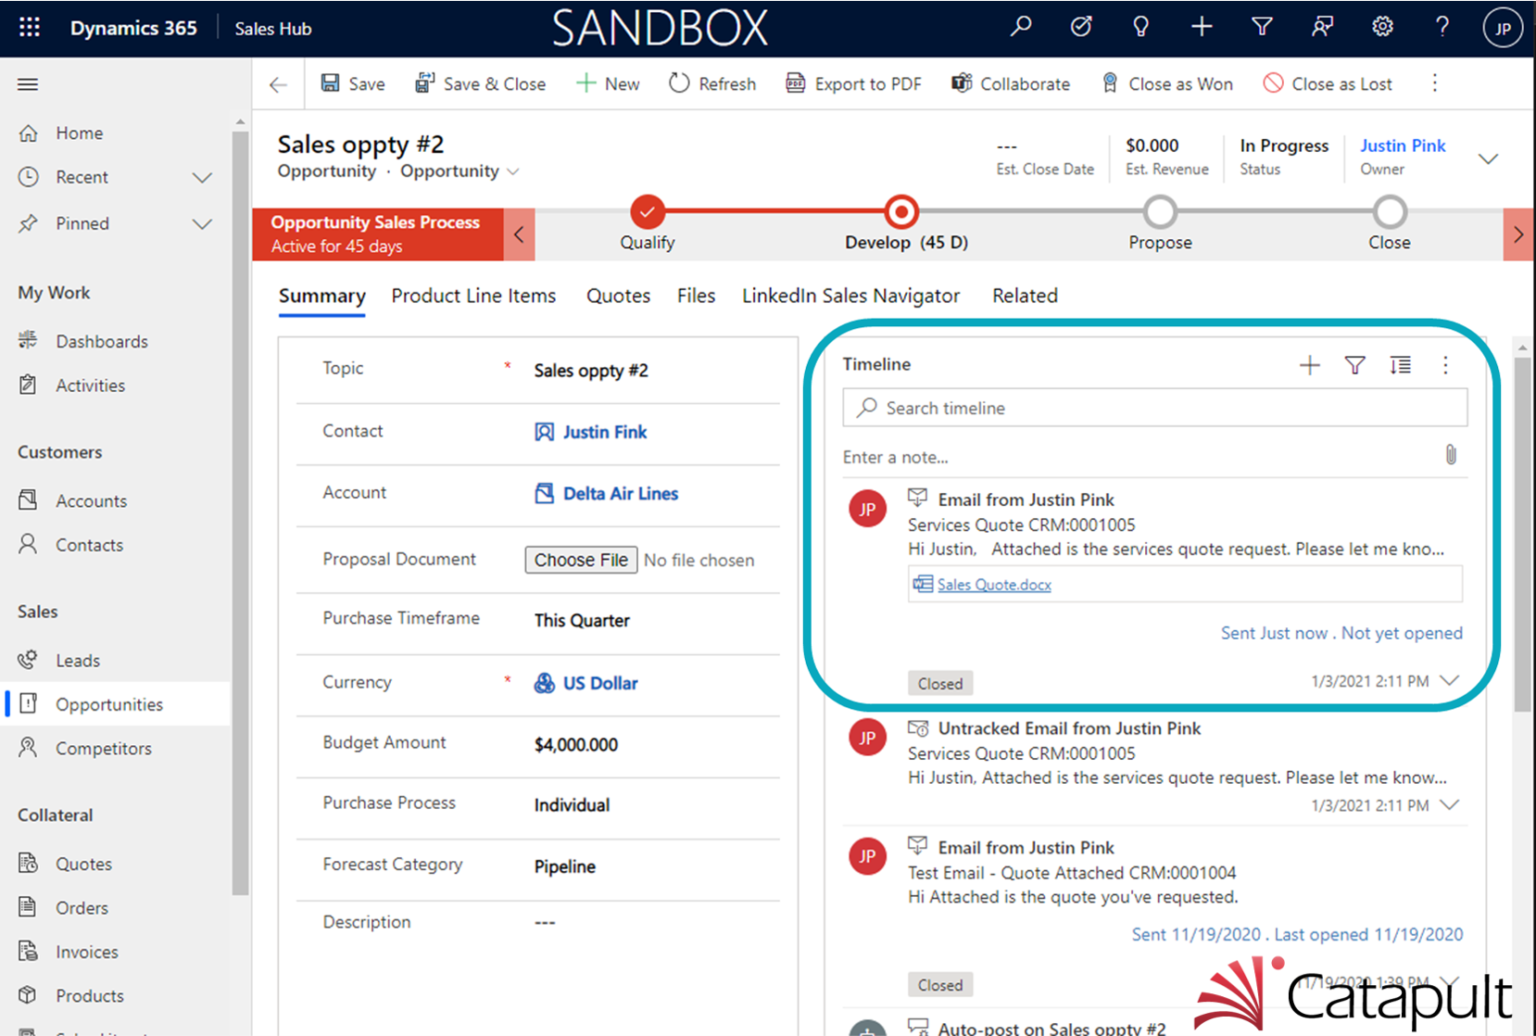The image size is (1536, 1036).
Task: Expand the Recent section in the sidebar
Action: coord(202,177)
